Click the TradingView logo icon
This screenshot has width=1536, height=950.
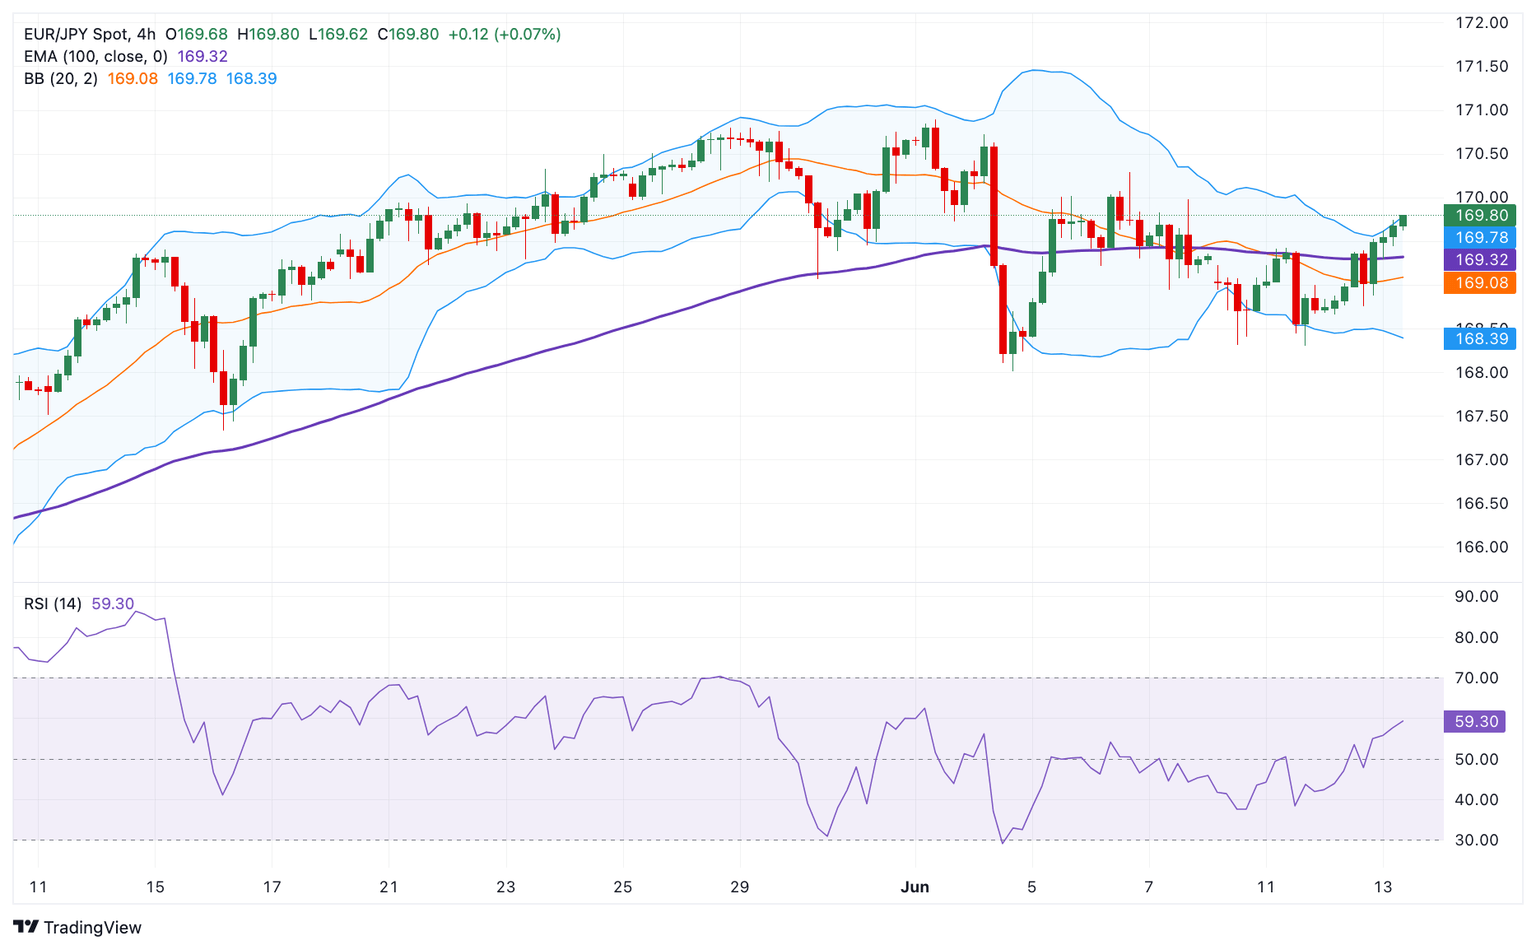[x=26, y=927]
